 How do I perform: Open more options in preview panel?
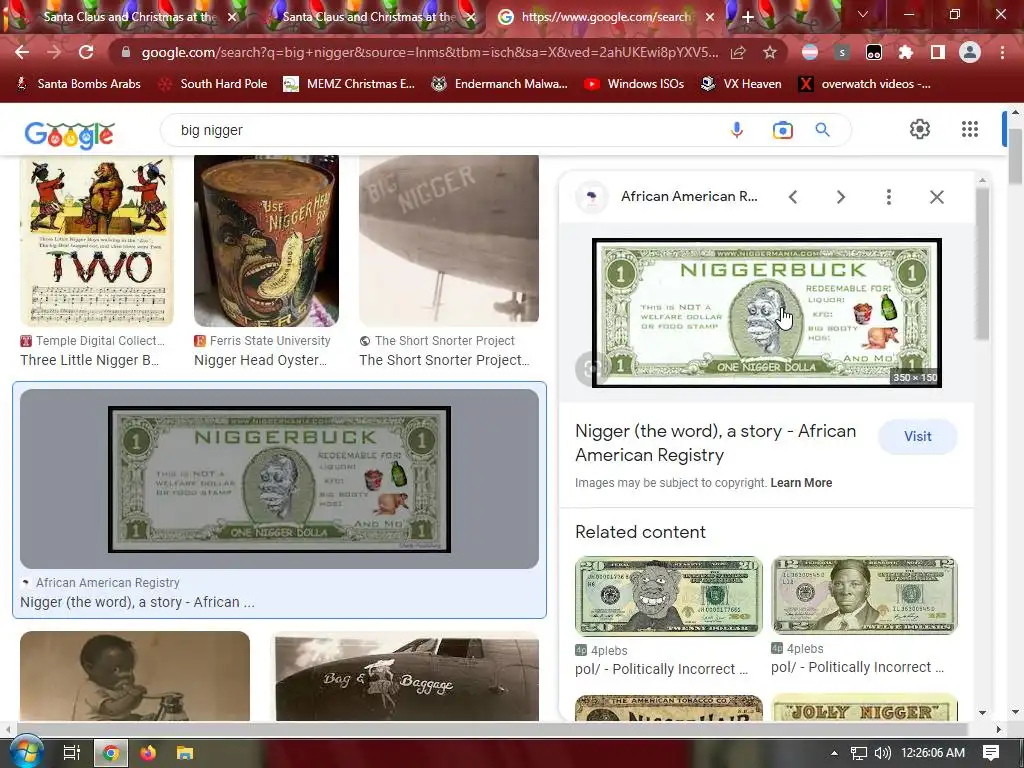[x=889, y=197]
